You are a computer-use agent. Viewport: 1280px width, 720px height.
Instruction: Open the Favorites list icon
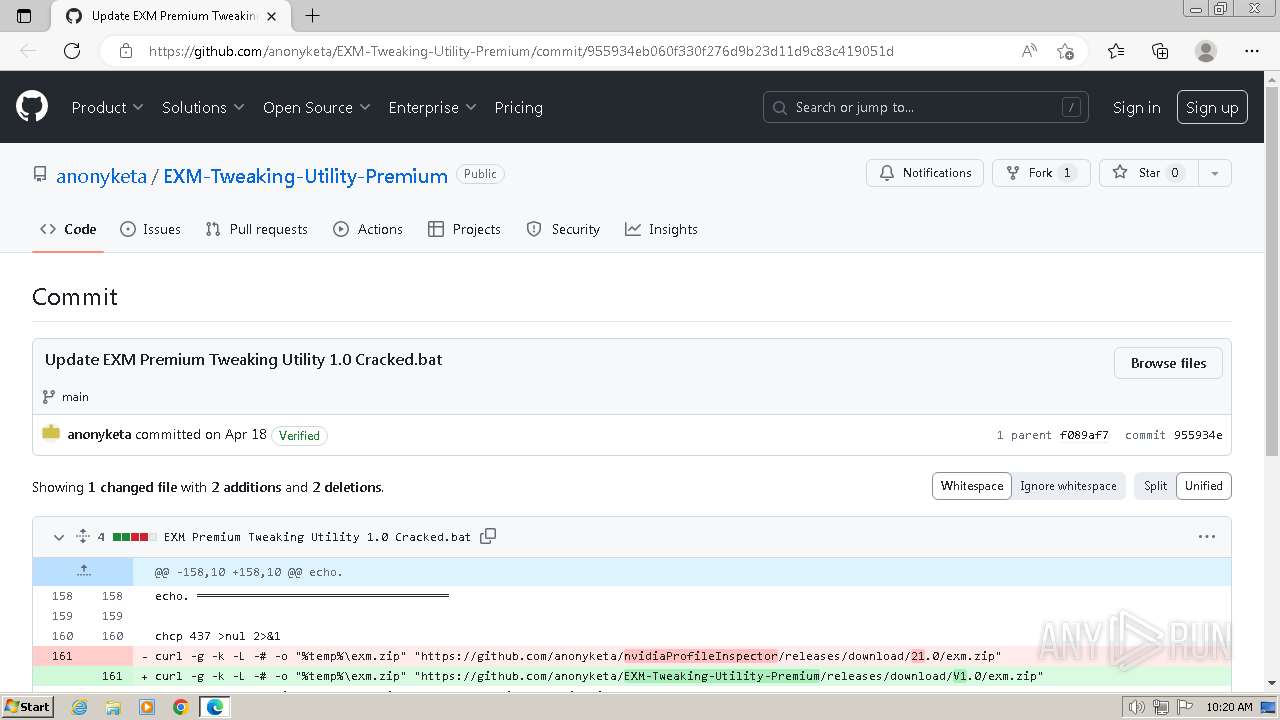click(1116, 51)
